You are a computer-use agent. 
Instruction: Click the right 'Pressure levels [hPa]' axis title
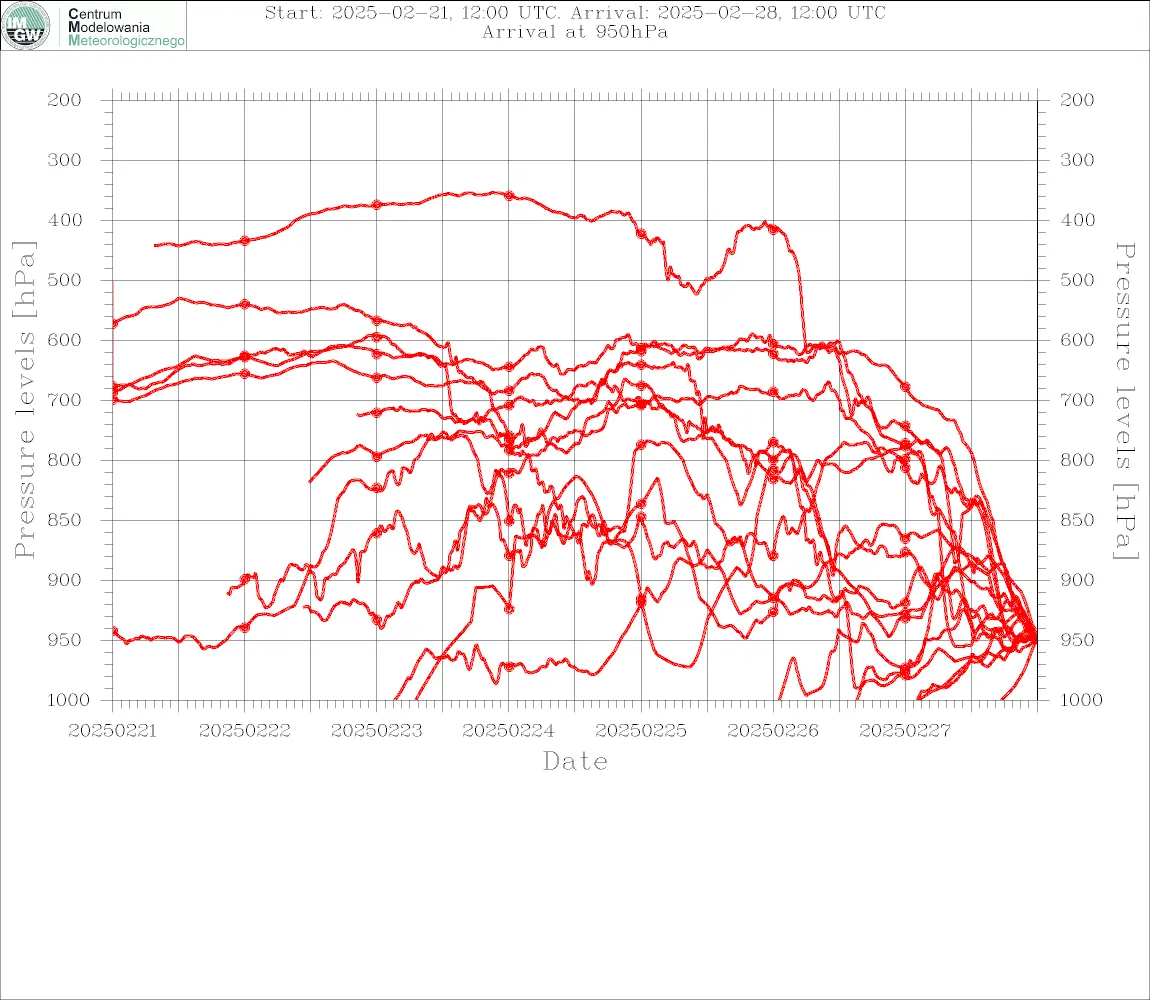[1125, 401]
